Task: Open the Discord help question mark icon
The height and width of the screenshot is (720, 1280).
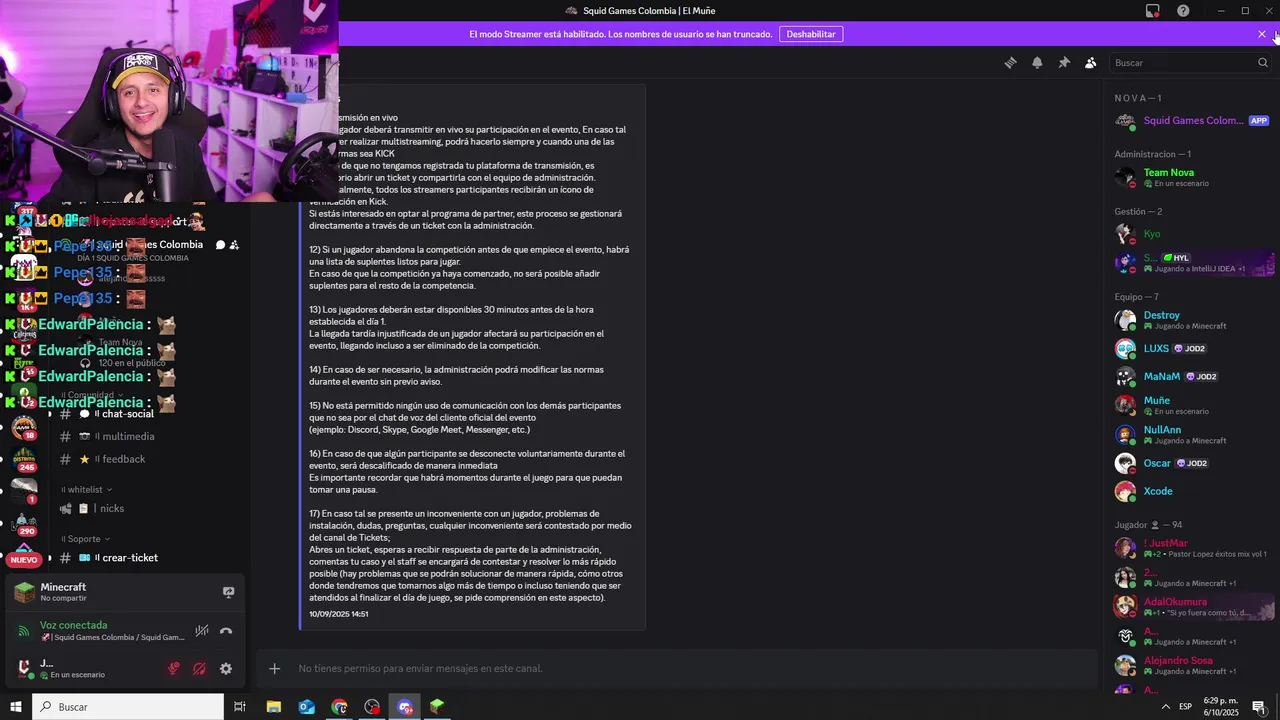Action: pos(1183,11)
